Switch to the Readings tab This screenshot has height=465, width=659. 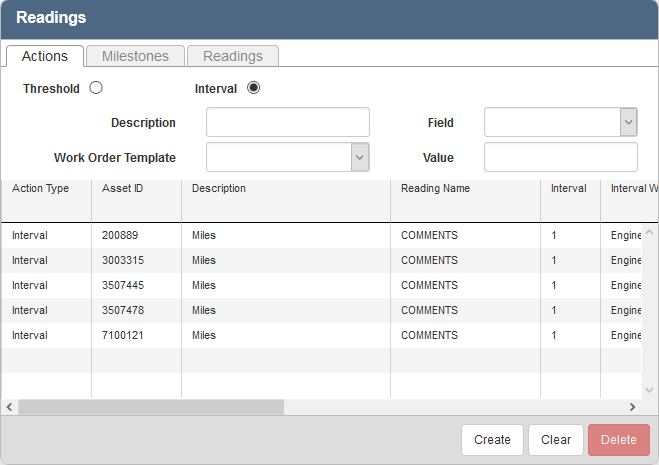233,56
